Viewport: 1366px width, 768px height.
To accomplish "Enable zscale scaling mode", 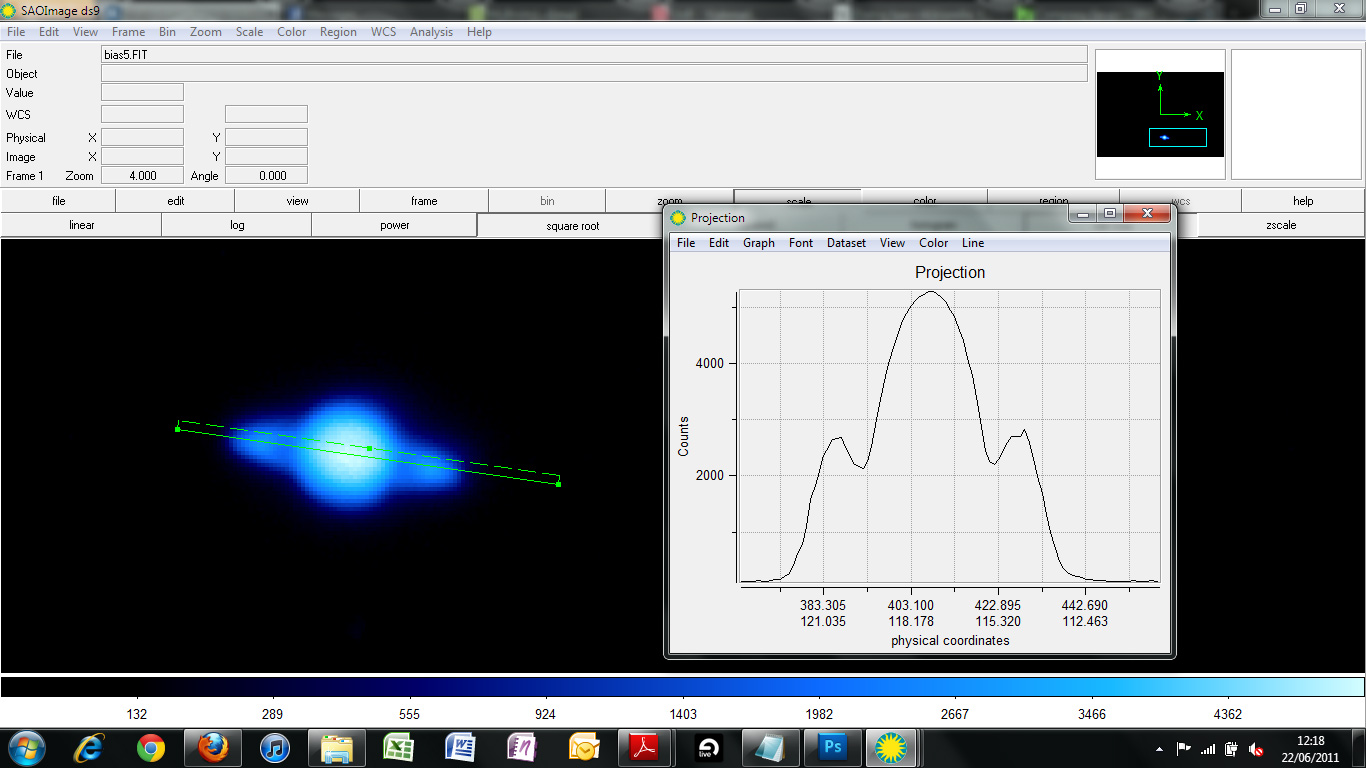I will [1281, 225].
